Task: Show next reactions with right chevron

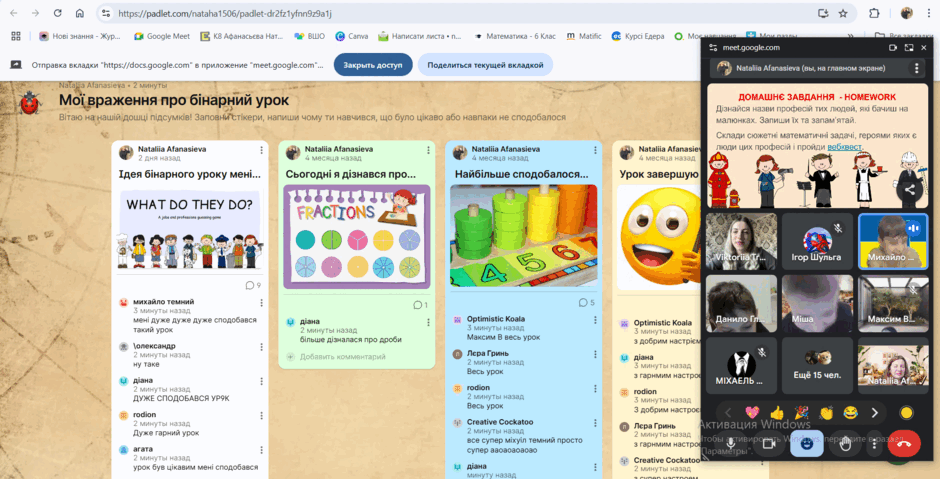Action: pyautogui.click(x=875, y=412)
